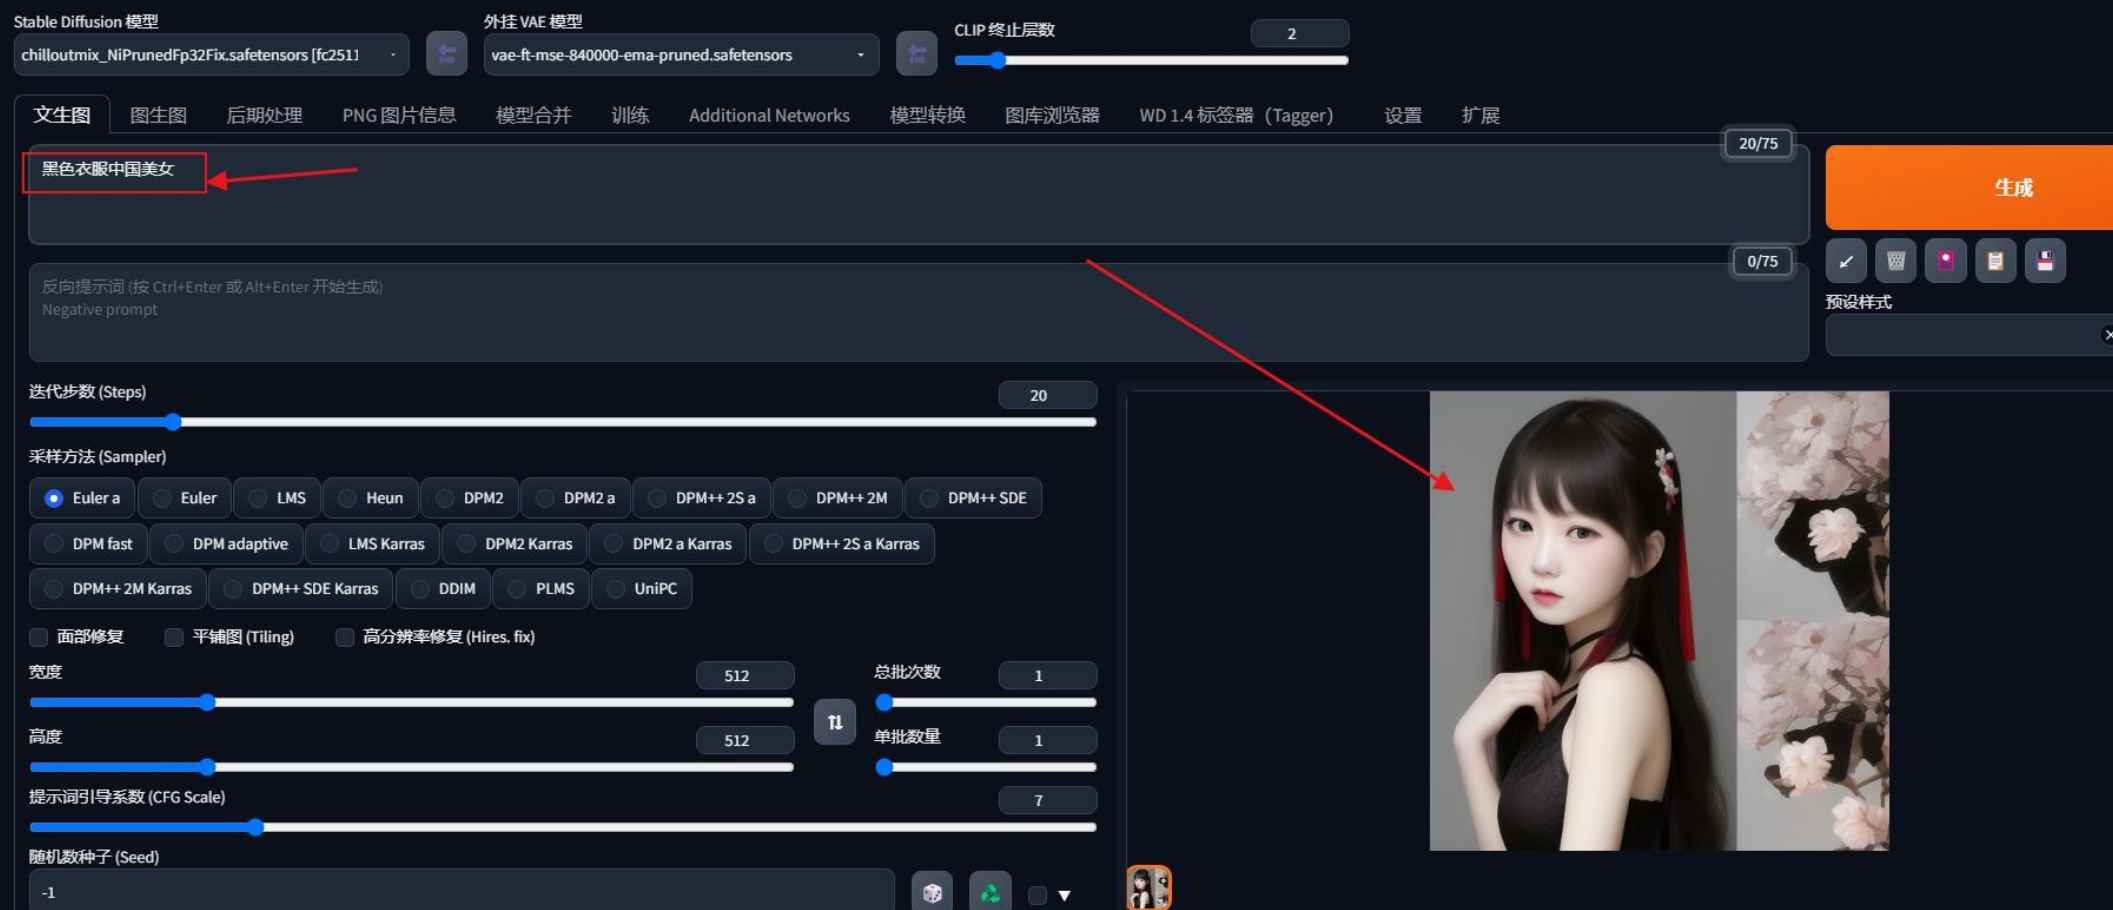Click the dice icon to randomize seed
This screenshot has height=910, width=2113.
coord(931,892)
